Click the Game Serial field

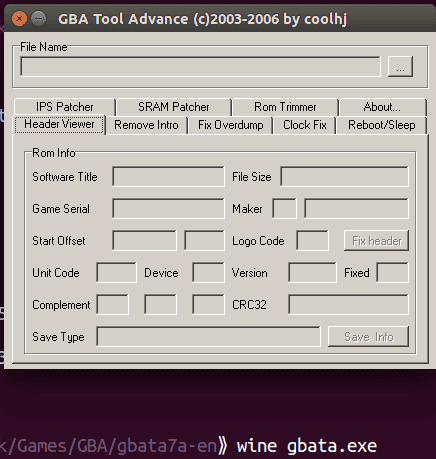[x=168, y=209]
